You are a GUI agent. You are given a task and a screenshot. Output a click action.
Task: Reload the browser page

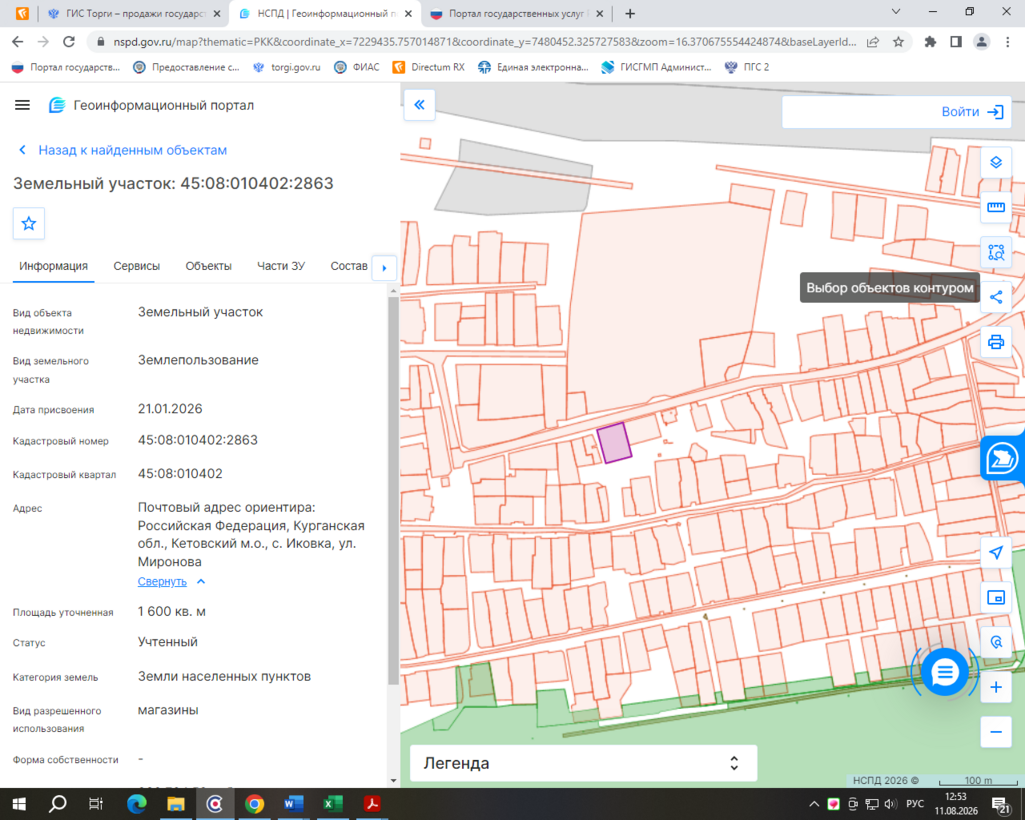point(69,42)
